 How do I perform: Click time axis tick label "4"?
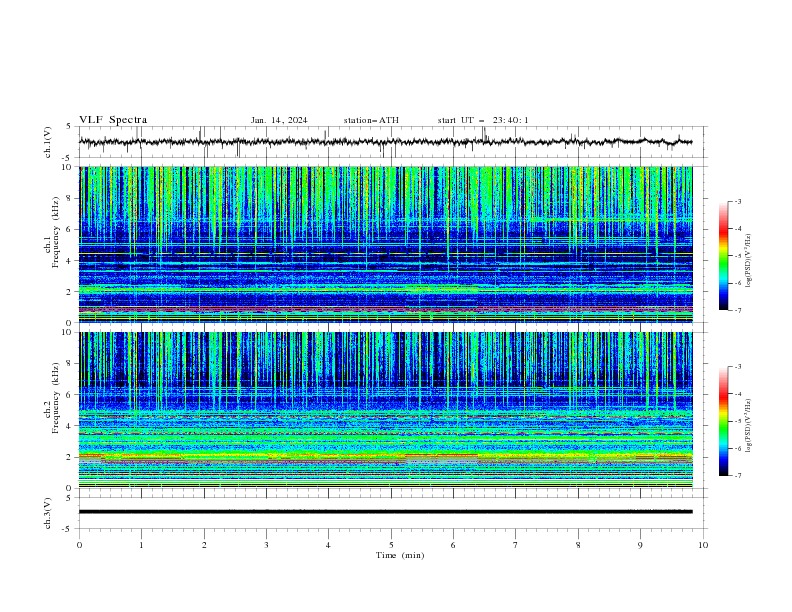click(x=329, y=545)
